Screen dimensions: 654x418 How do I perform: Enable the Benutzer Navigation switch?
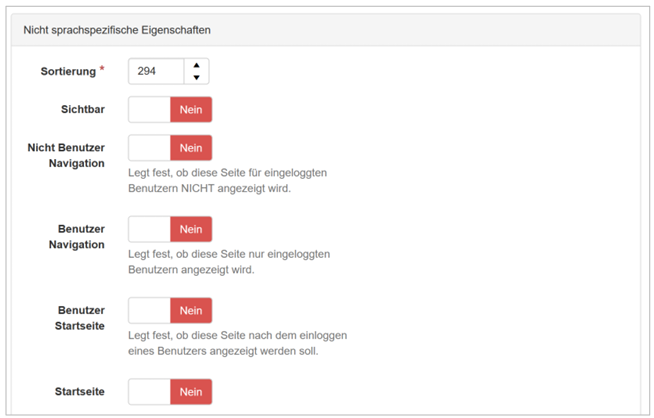(x=170, y=229)
